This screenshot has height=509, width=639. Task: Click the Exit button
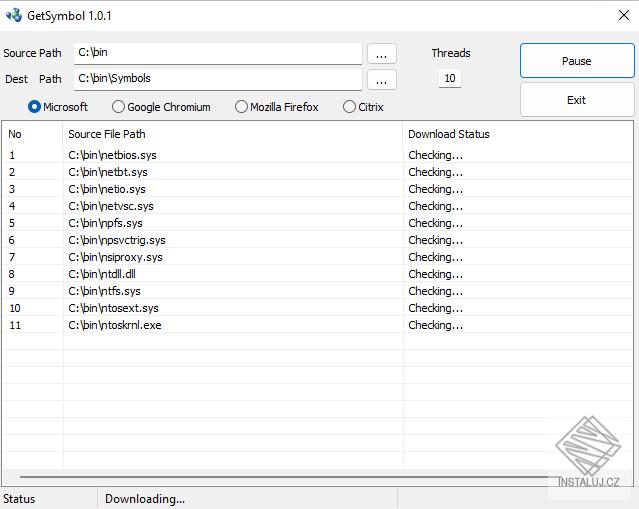point(577,100)
